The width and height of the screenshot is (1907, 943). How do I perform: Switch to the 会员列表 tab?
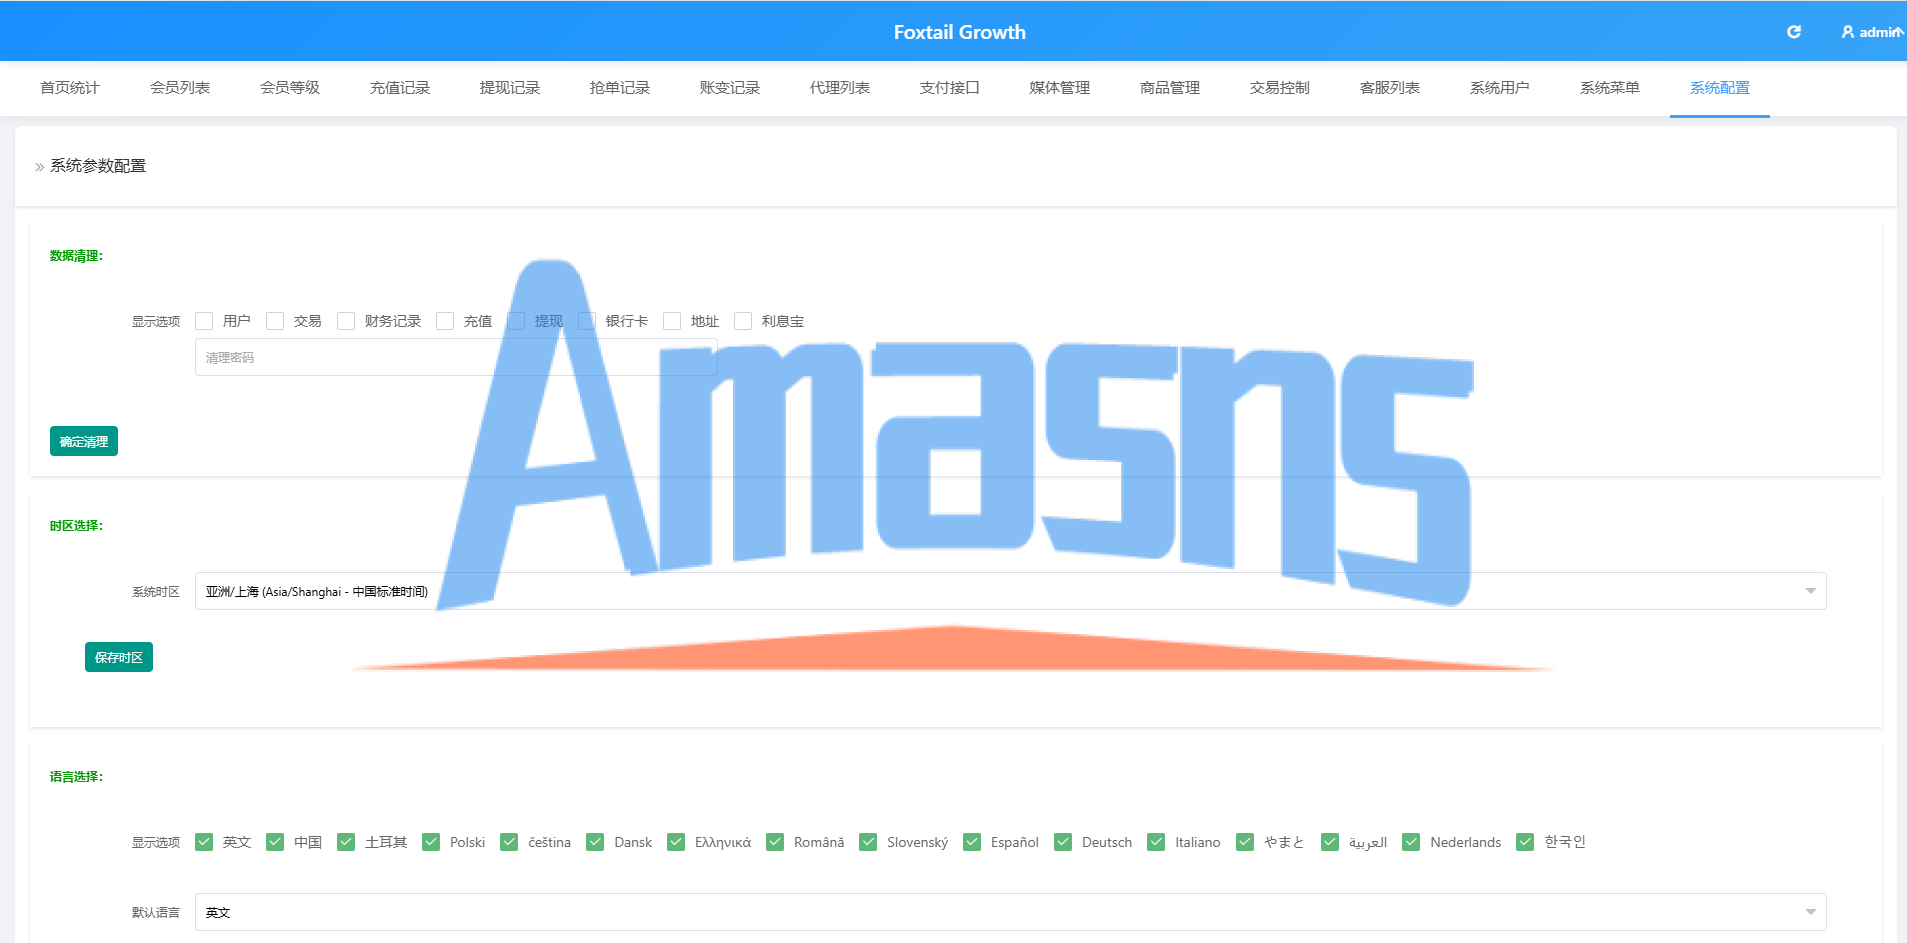pos(180,88)
